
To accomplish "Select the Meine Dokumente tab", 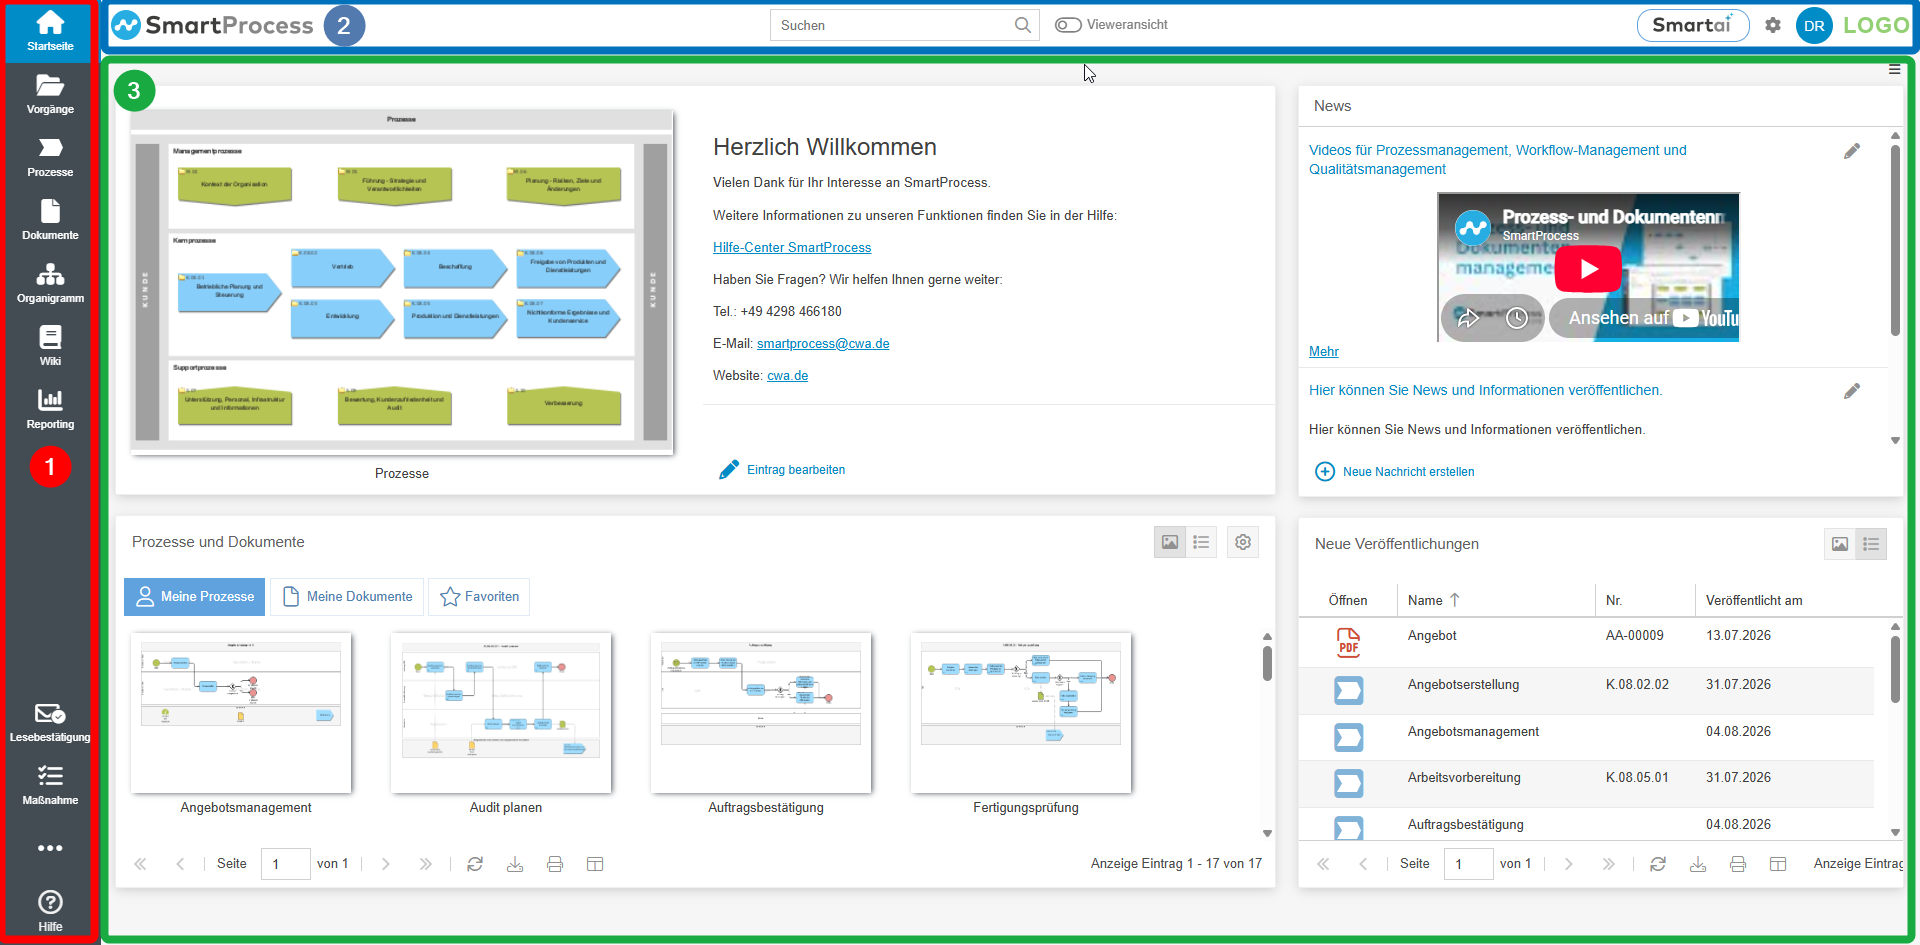I will pyautogui.click(x=348, y=597).
